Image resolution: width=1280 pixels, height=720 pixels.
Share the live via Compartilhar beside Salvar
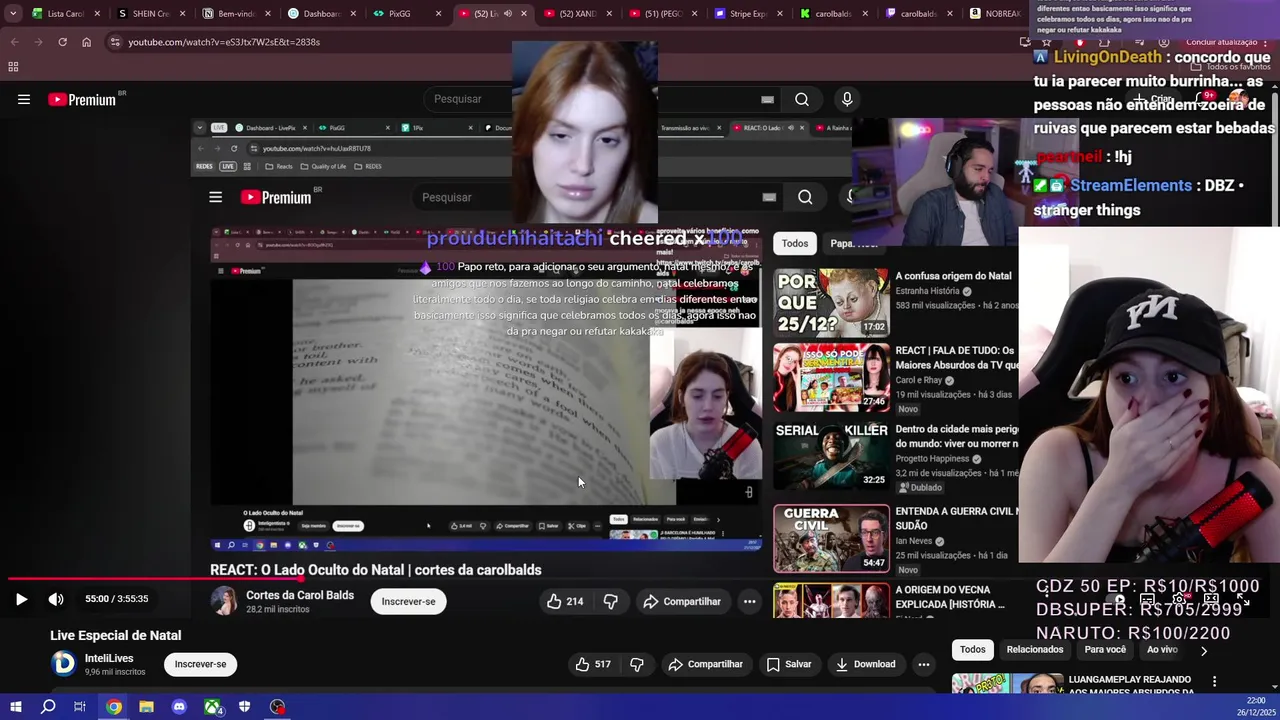click(706, 664)
